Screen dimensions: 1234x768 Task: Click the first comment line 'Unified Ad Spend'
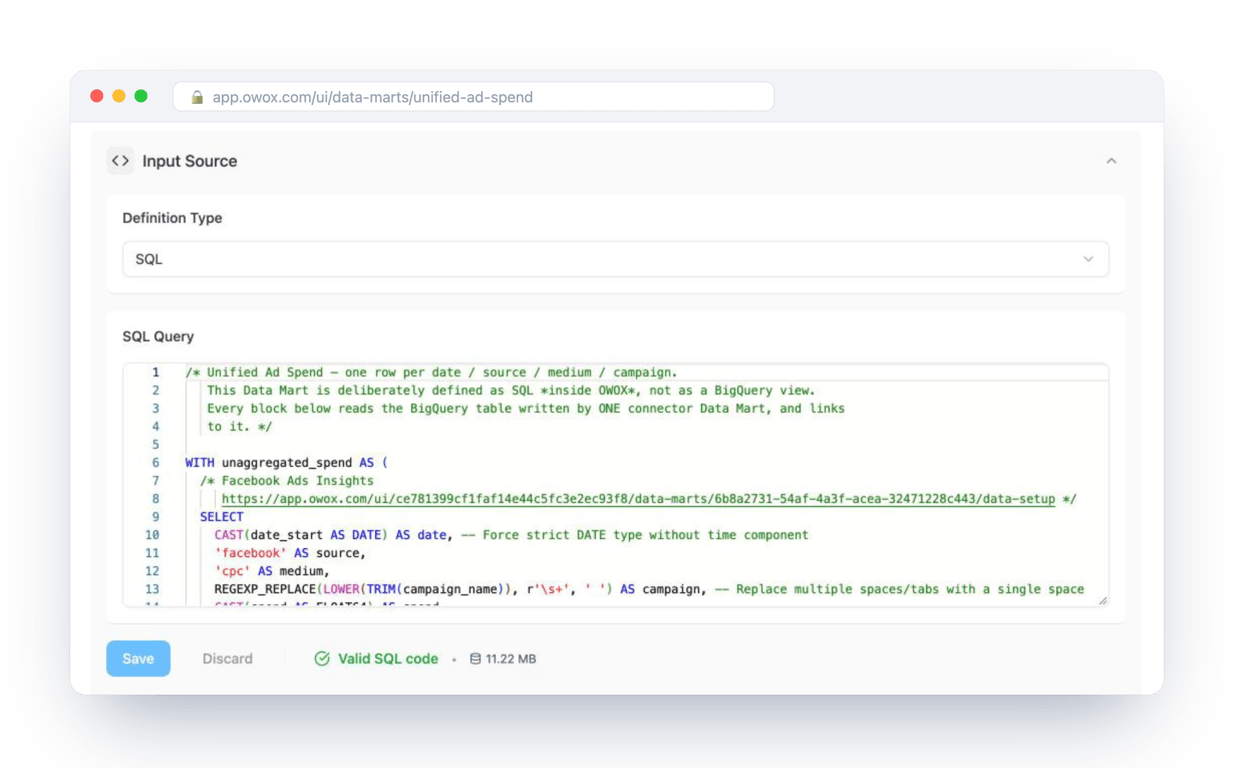pos(431,372)
